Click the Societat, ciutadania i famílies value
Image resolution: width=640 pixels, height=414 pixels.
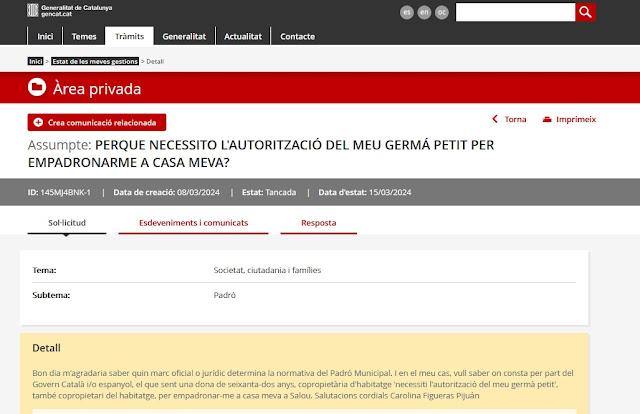pos(267,270)
